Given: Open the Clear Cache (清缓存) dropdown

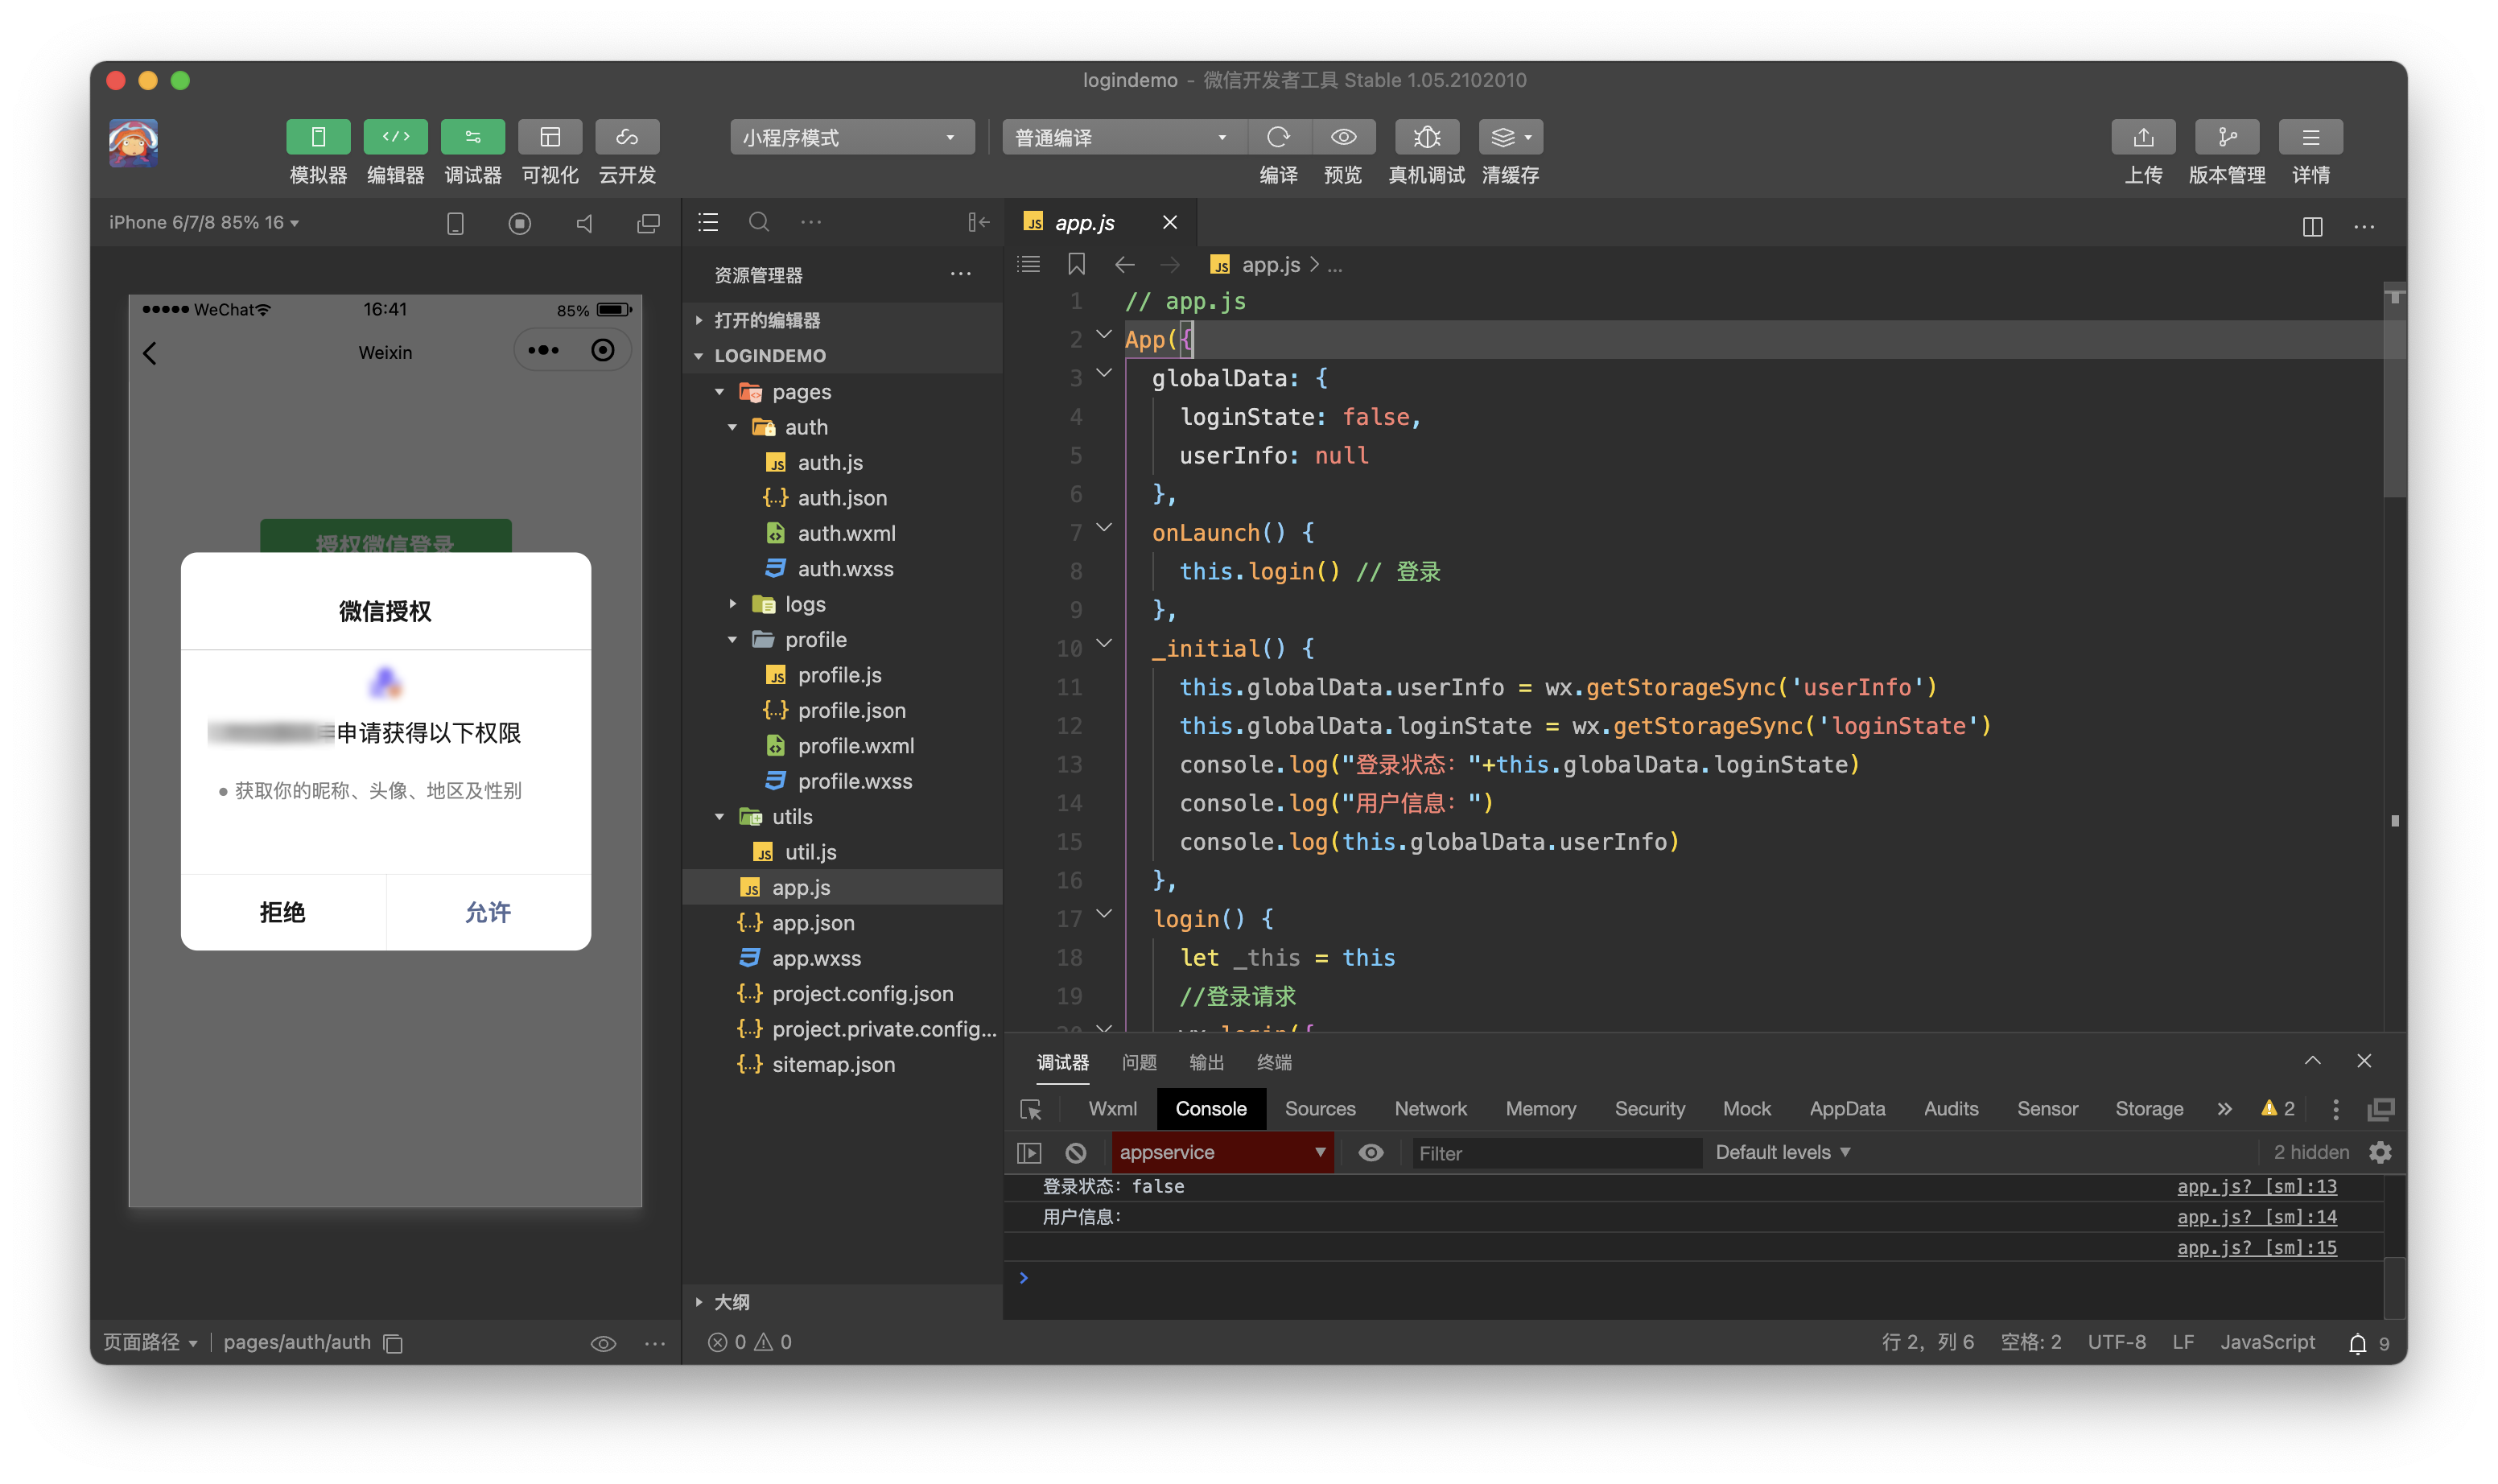Looking at the screenshot, I should [x=1511, y=137].
